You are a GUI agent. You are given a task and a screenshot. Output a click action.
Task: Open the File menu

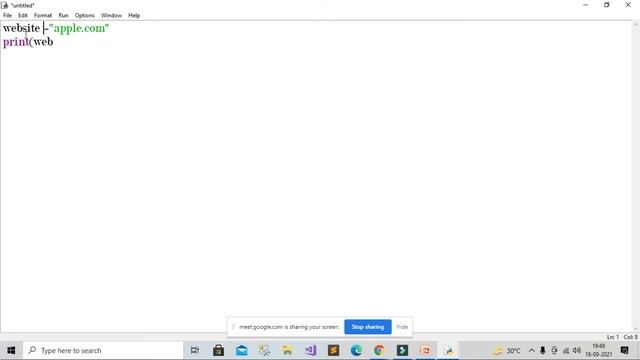[7, 15]
